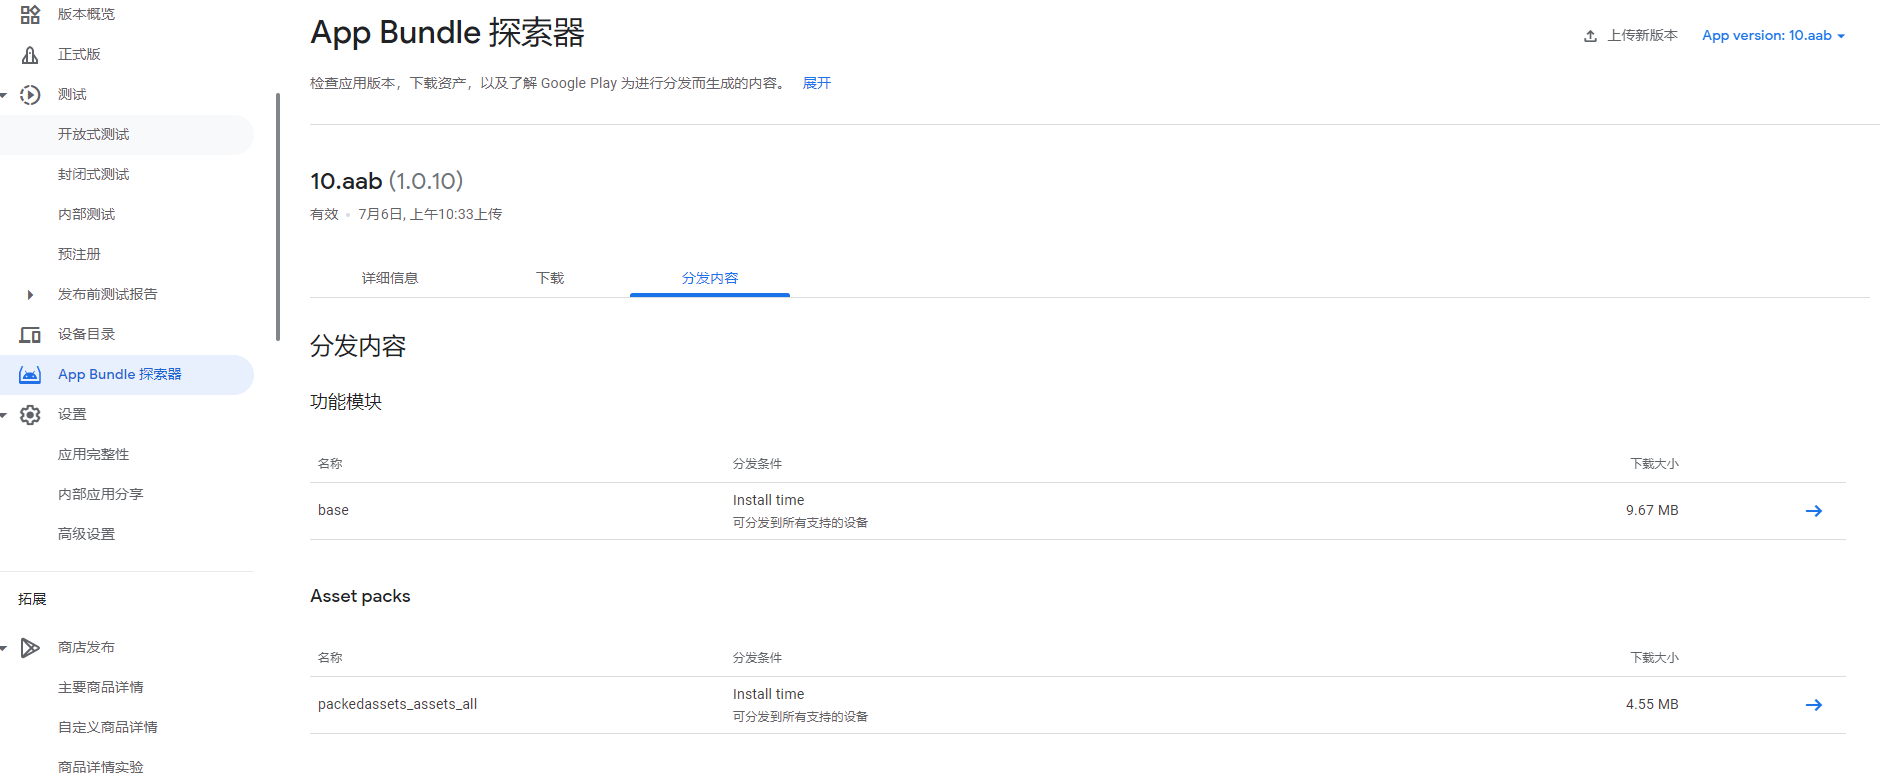Collapse the 设置 section arrow
Viewport: 1880px width, 782px height.
(4, 415)
